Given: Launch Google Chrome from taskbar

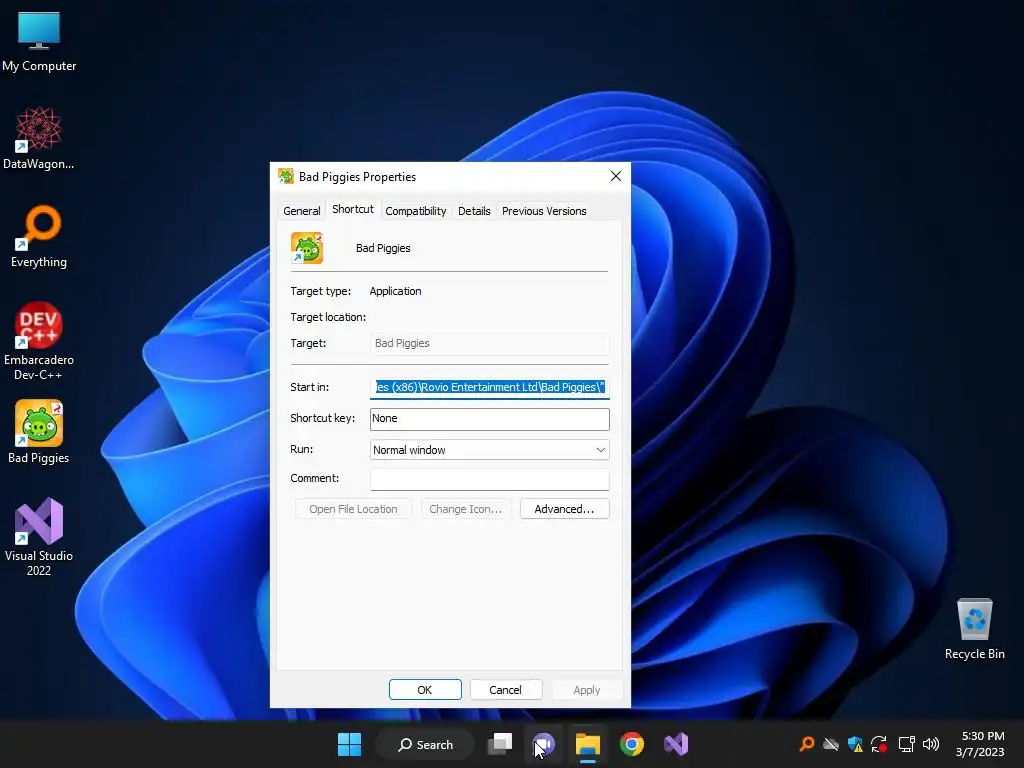Looking at the screenshot, I should [x=632, y=744].
